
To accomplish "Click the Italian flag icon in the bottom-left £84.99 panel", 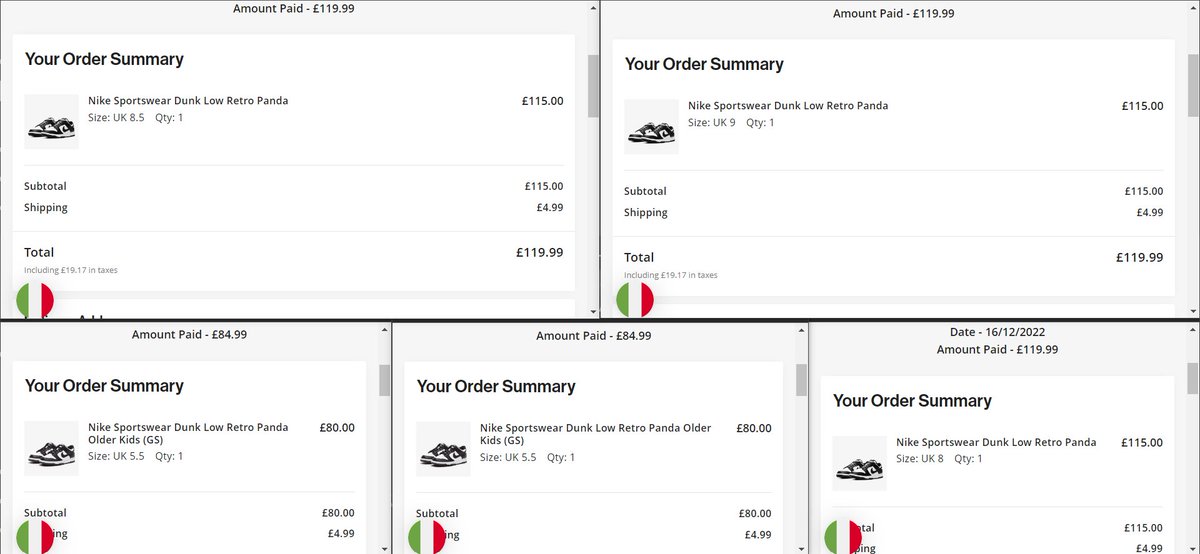I will (x=35, y=537).
